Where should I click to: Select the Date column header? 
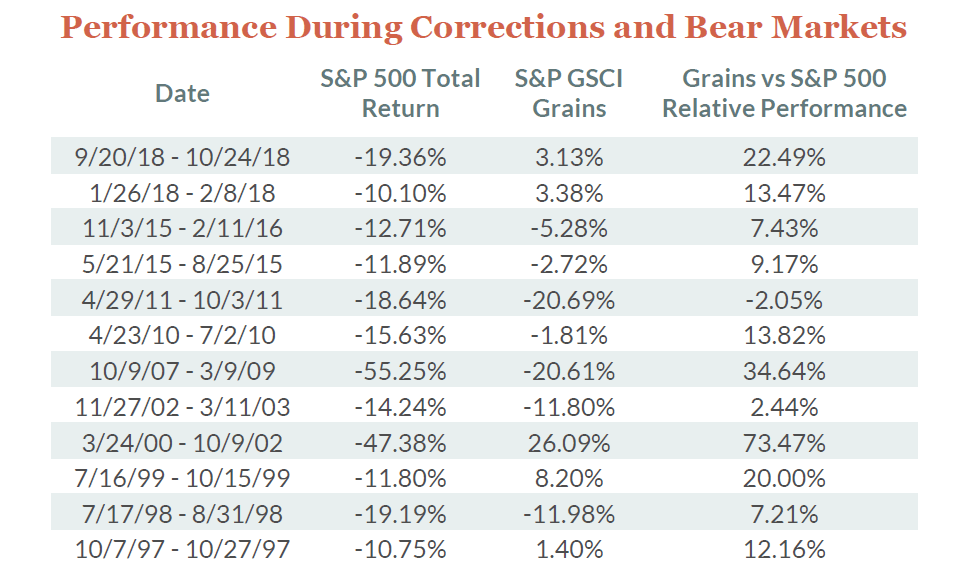tap(183, 94)
